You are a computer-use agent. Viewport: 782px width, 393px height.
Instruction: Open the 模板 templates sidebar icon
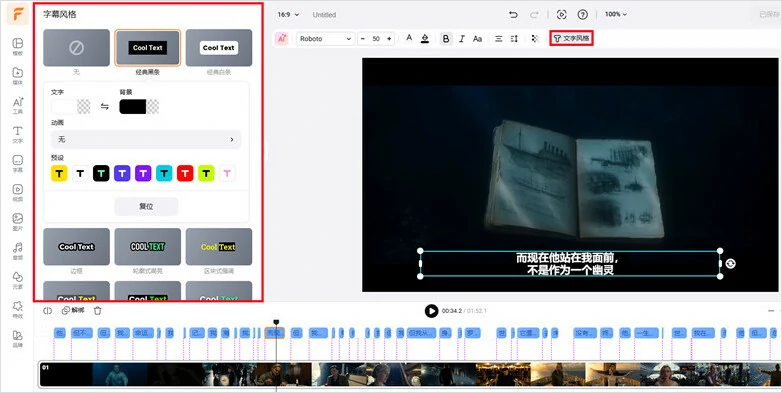(17, 45)
